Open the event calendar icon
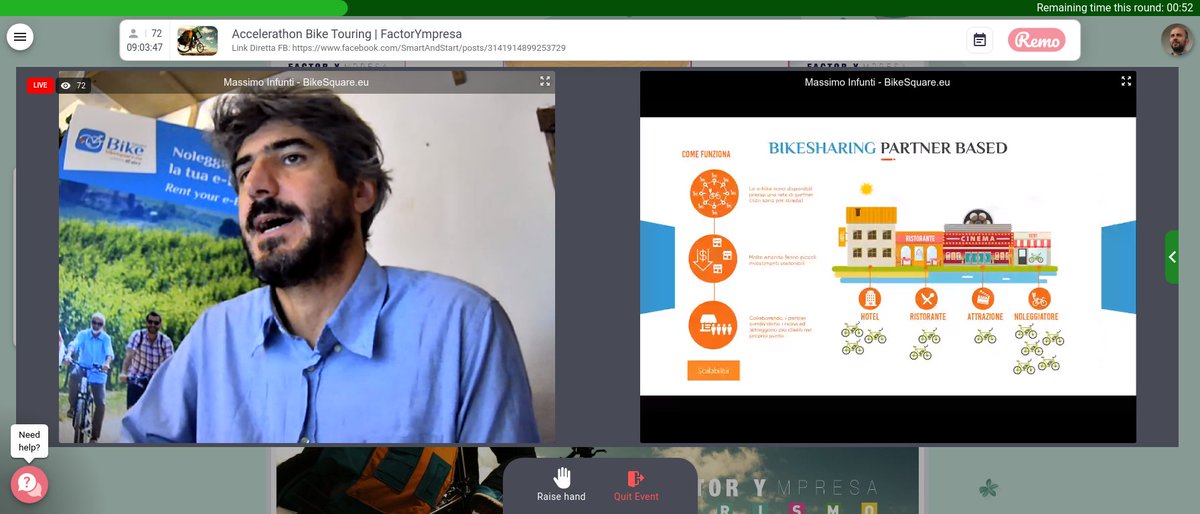1200x514 pixels. tap(980, 40)
